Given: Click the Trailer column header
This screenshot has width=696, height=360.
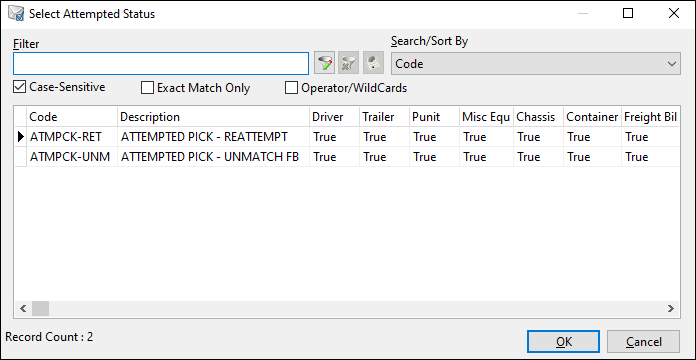Looking at the screenshot, I should (384, 117).
